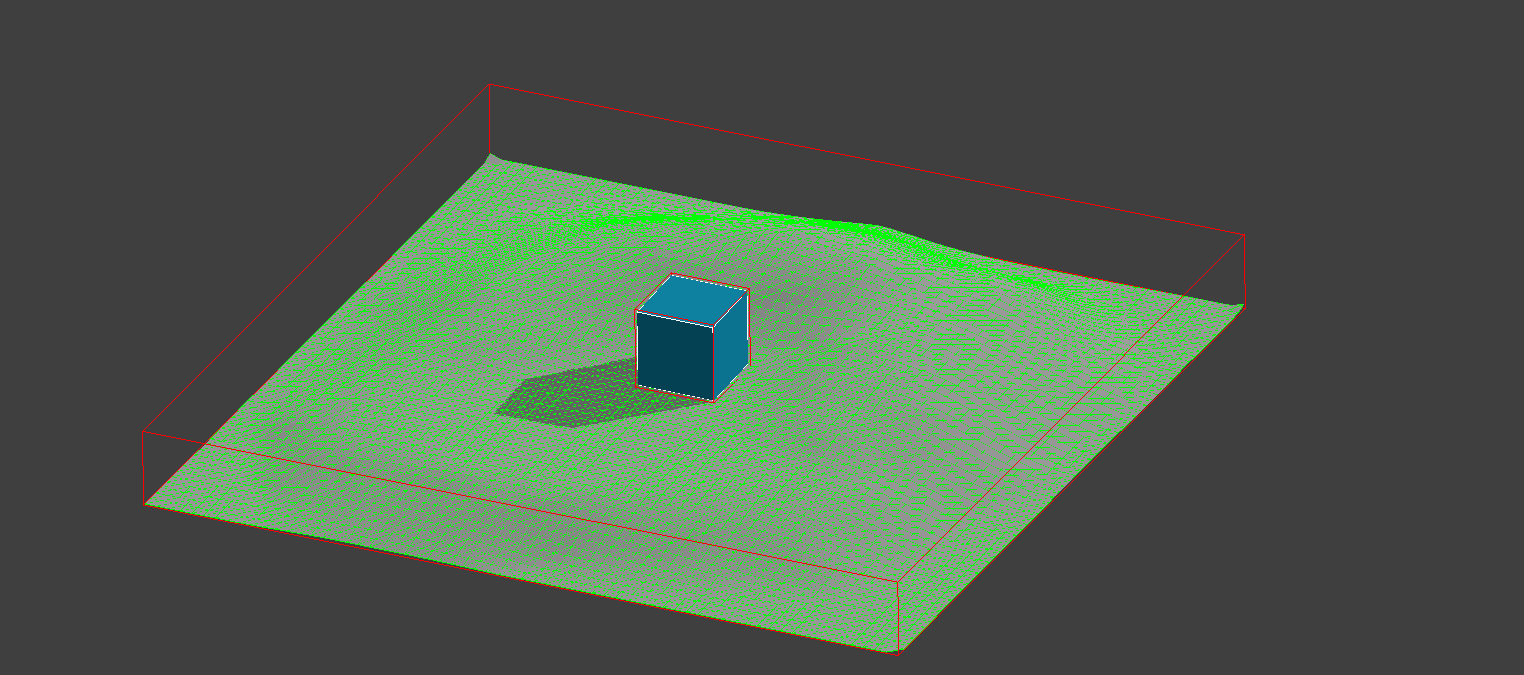Click the top face of the blue cube

click(693, 299)
